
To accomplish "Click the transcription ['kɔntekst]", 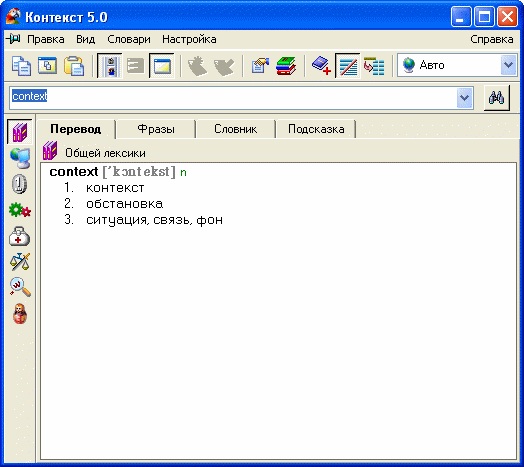I will [x=139, y=172].
